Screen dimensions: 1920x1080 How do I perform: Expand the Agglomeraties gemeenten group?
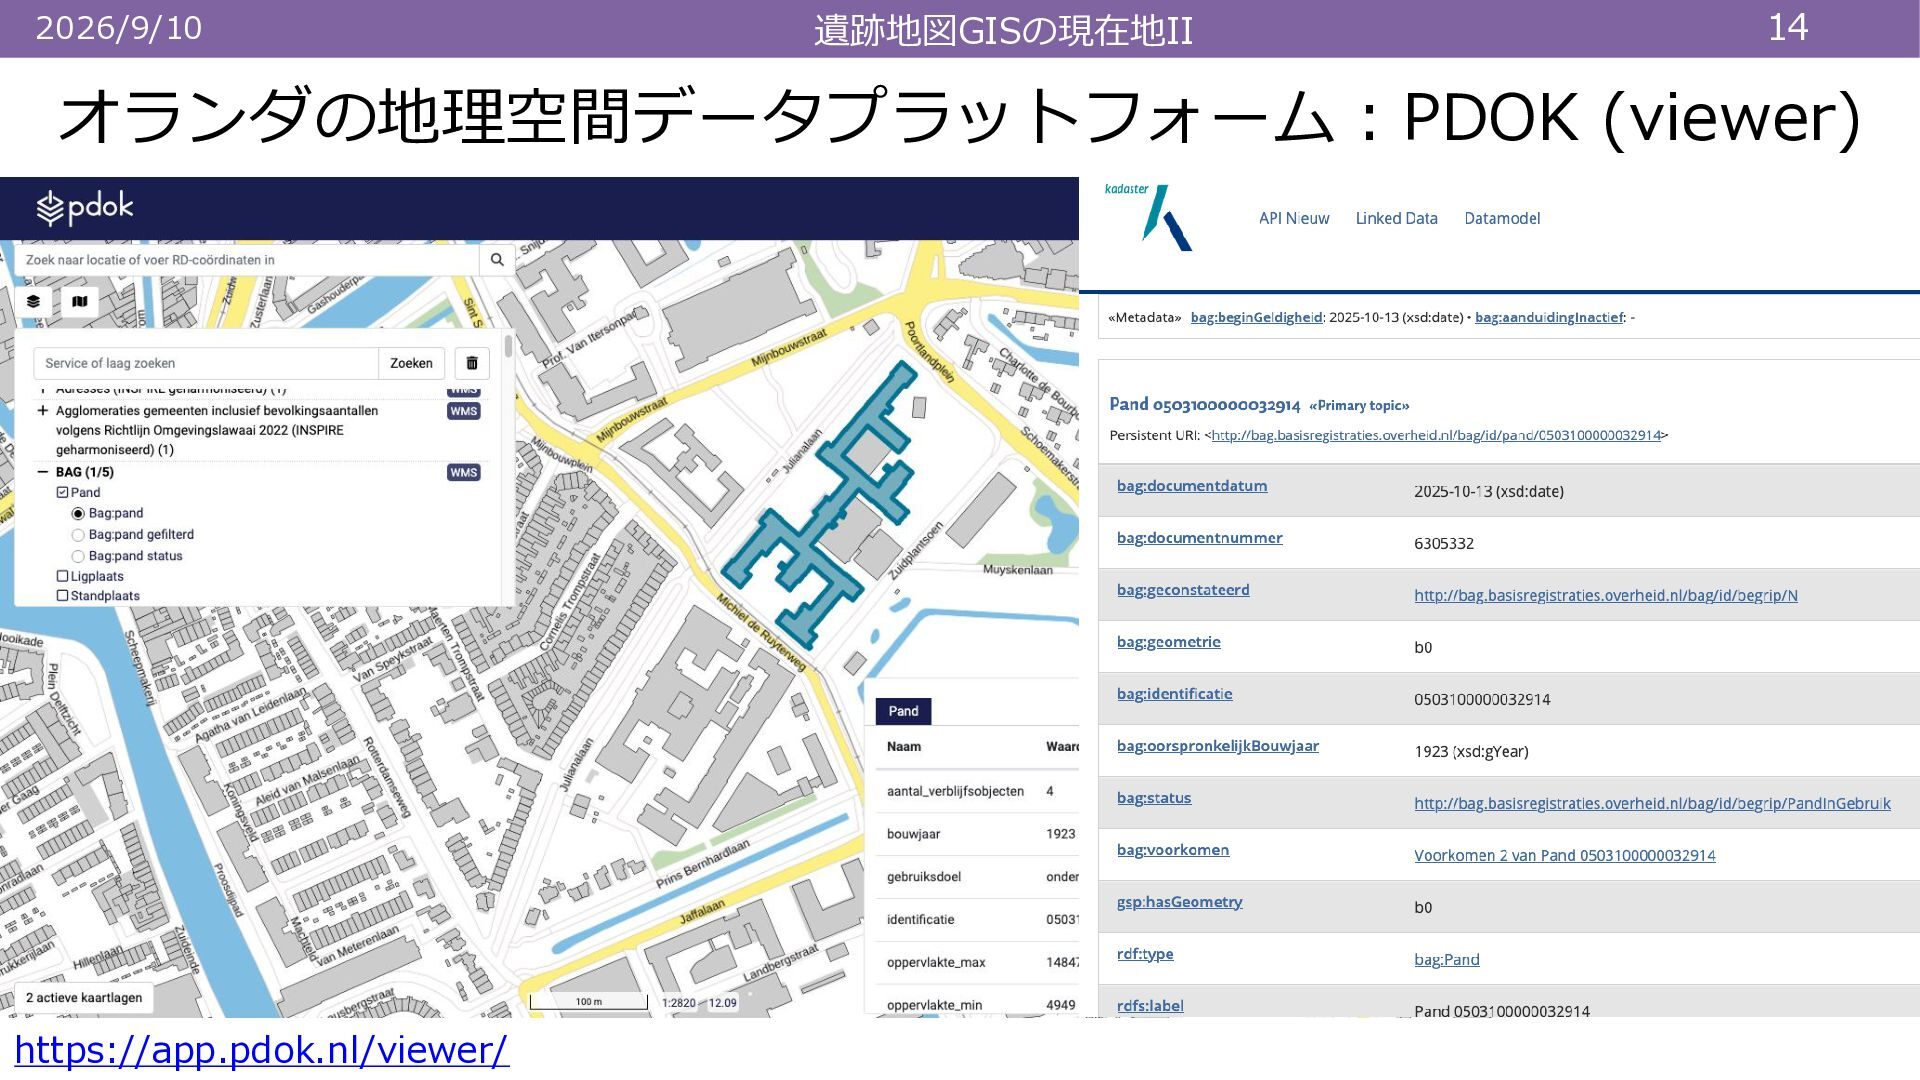[x=42, y=411]
